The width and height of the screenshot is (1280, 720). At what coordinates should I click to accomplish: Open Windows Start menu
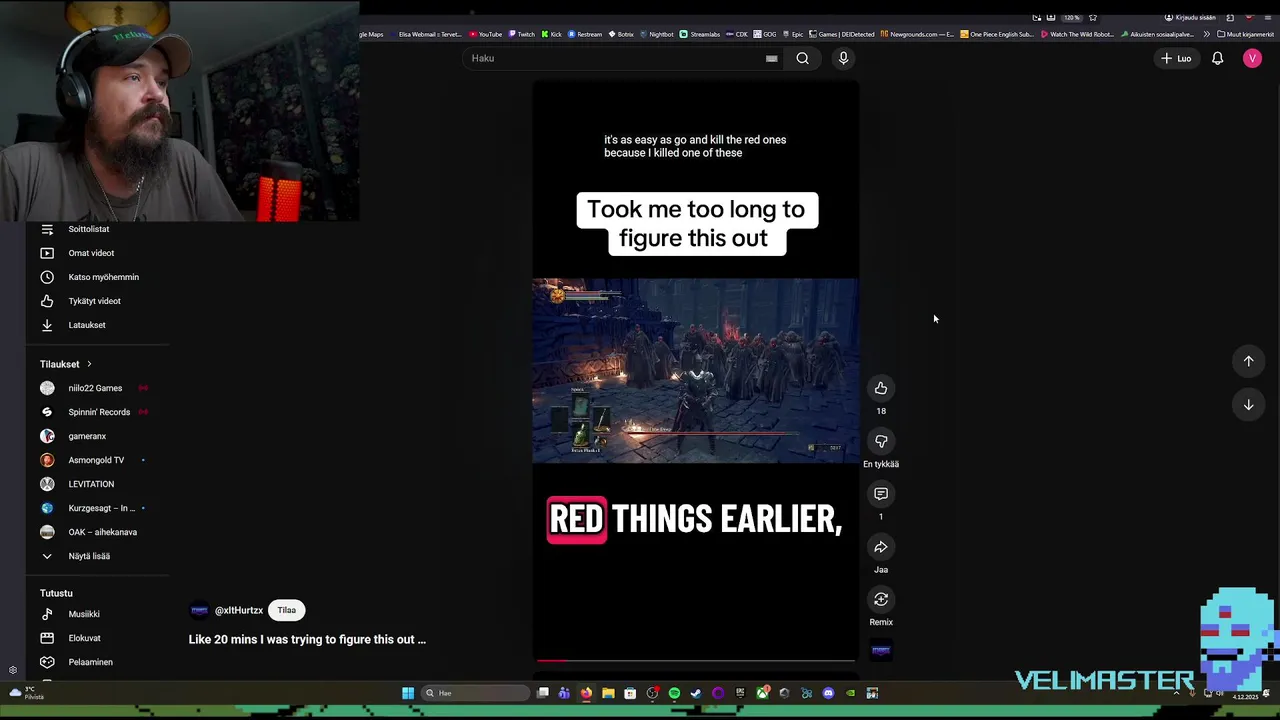click(x=408, y=693)
